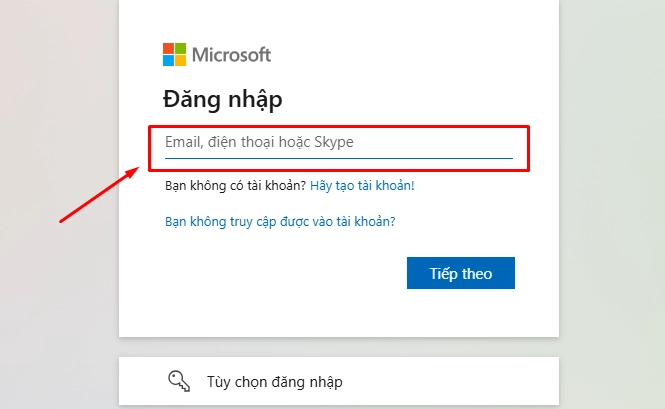This screenshot has height=409, width=665.
Task: Click the key icon for sign-in options
Action: coord(179,381)
